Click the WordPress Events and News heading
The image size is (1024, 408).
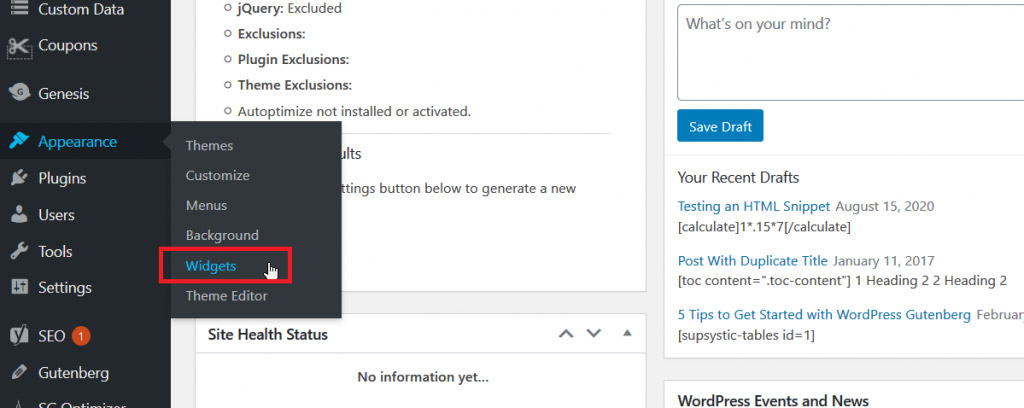point(773,400)
